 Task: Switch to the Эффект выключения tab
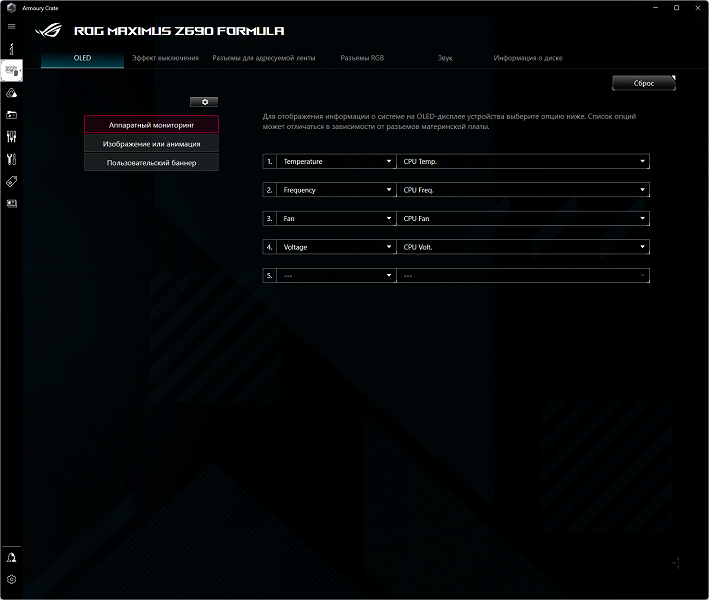coord(165,58)
